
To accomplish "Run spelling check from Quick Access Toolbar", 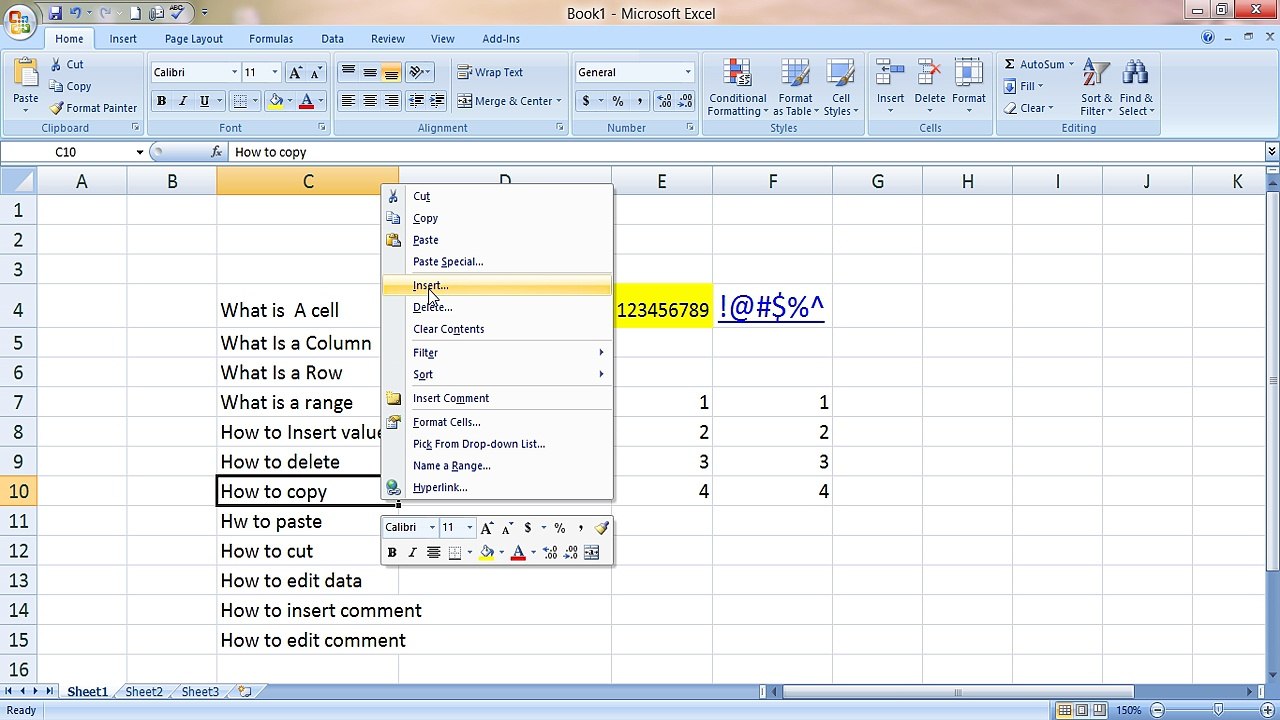I will [177, 13].
